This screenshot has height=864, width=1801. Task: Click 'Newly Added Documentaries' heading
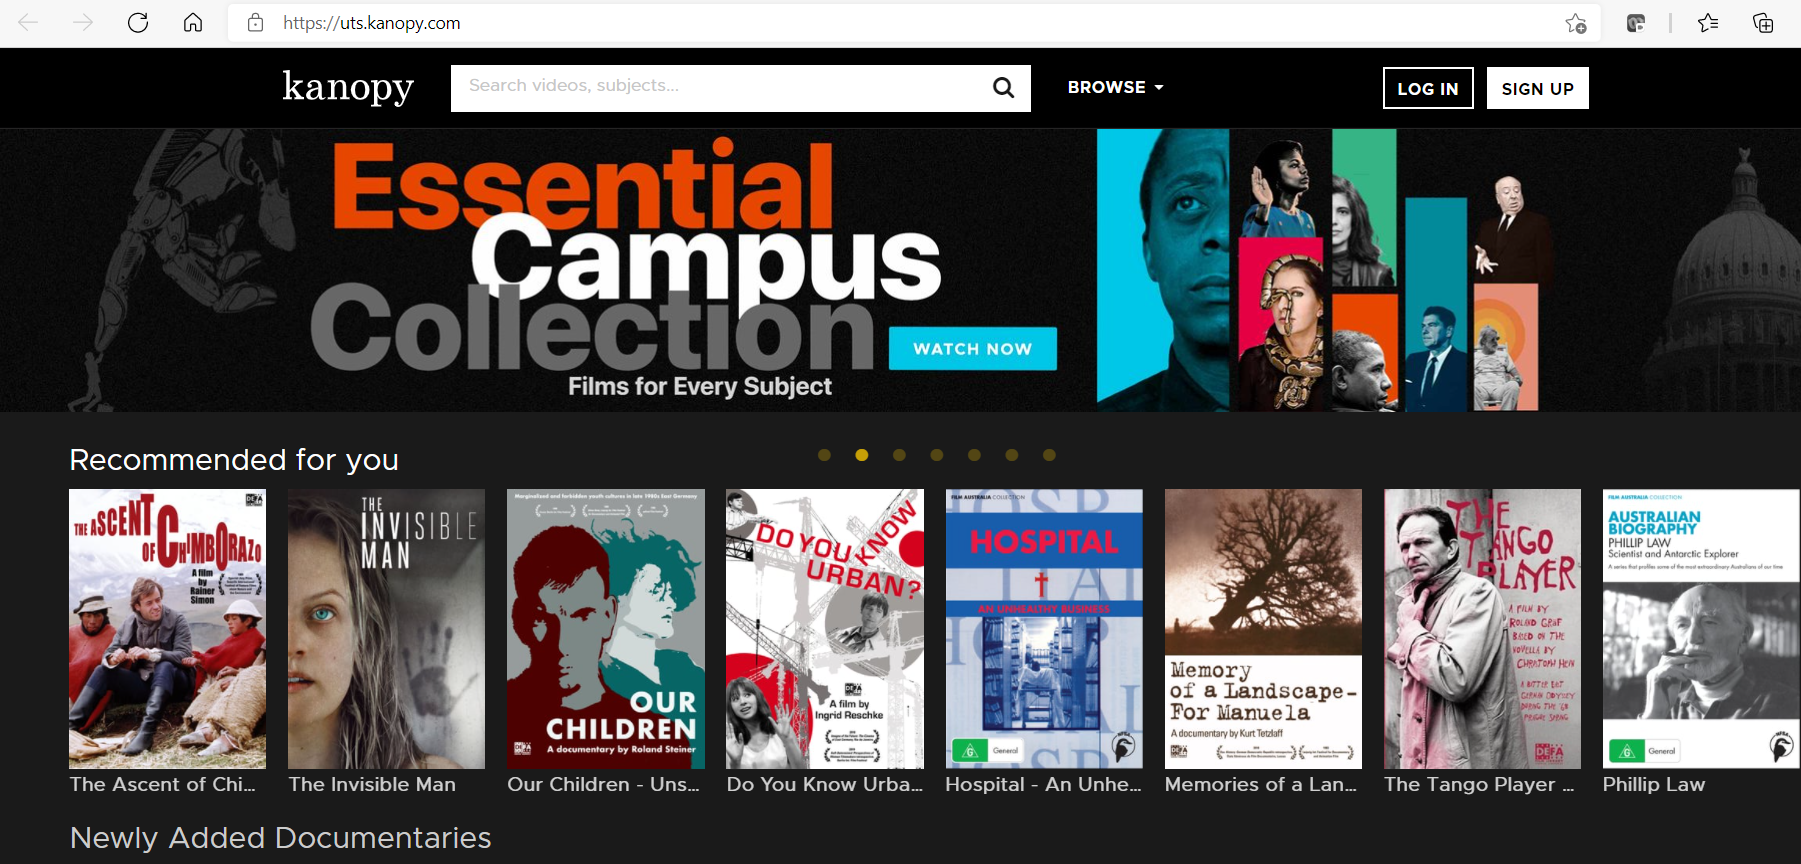[281, 838]
